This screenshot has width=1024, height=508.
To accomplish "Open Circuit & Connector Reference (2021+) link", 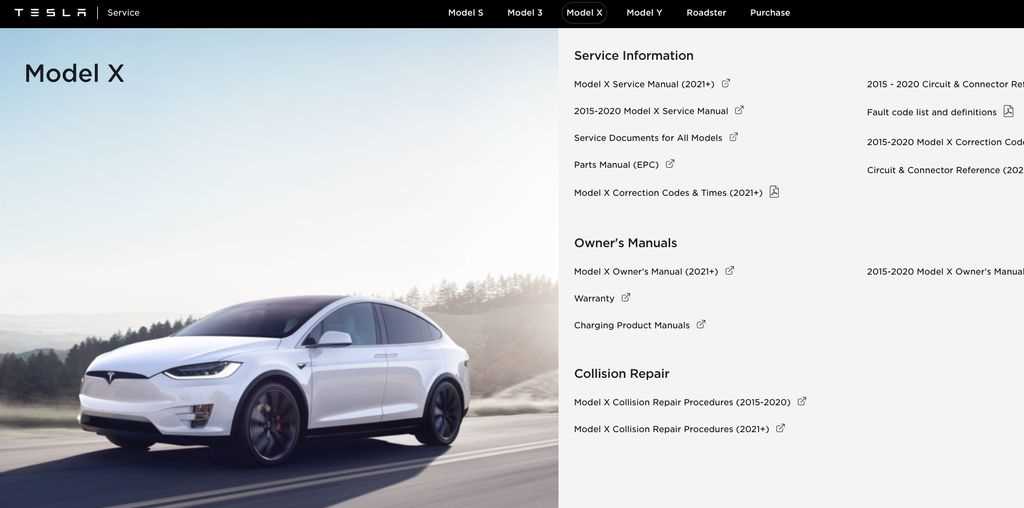I will [x=945, y=170].
